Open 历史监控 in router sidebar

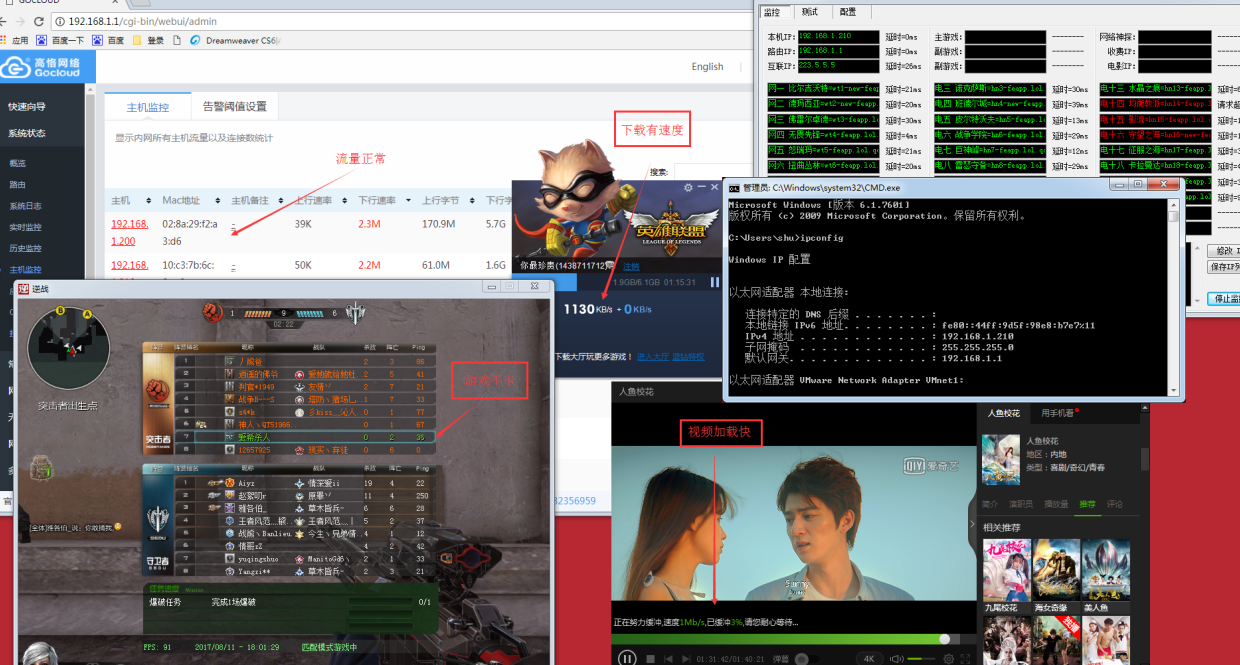point(26,248)
